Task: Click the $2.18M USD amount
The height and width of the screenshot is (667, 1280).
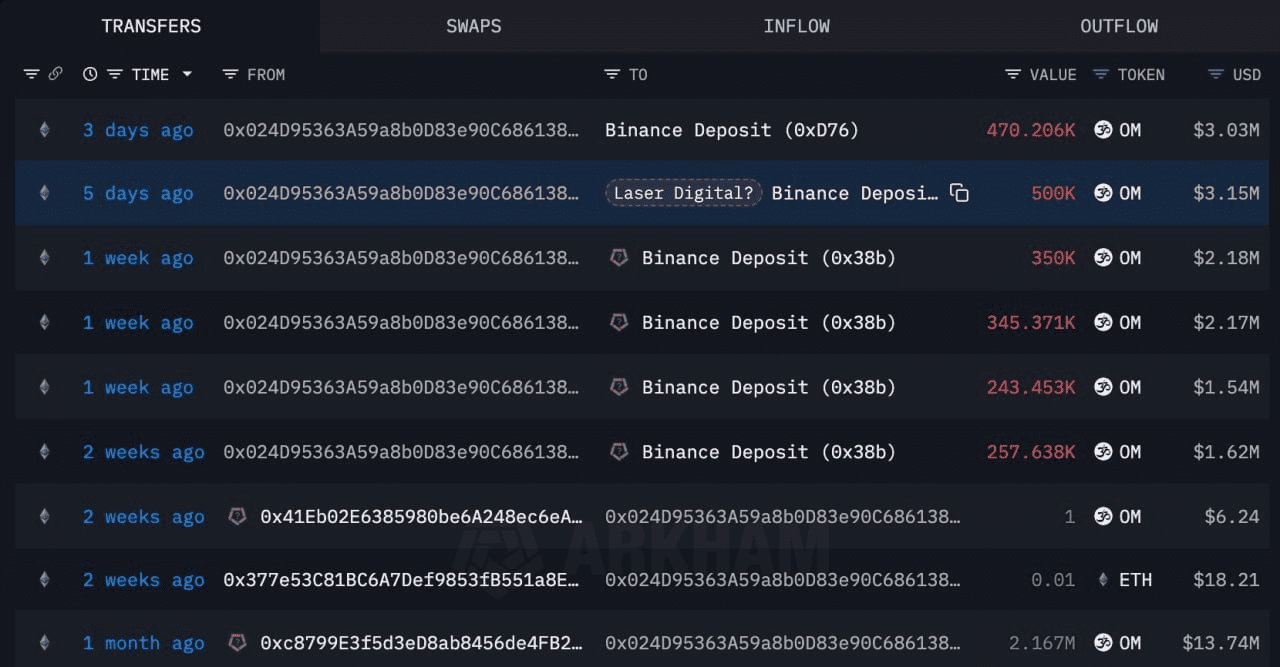Action: pyautogui.click(x=1227, y=258)
